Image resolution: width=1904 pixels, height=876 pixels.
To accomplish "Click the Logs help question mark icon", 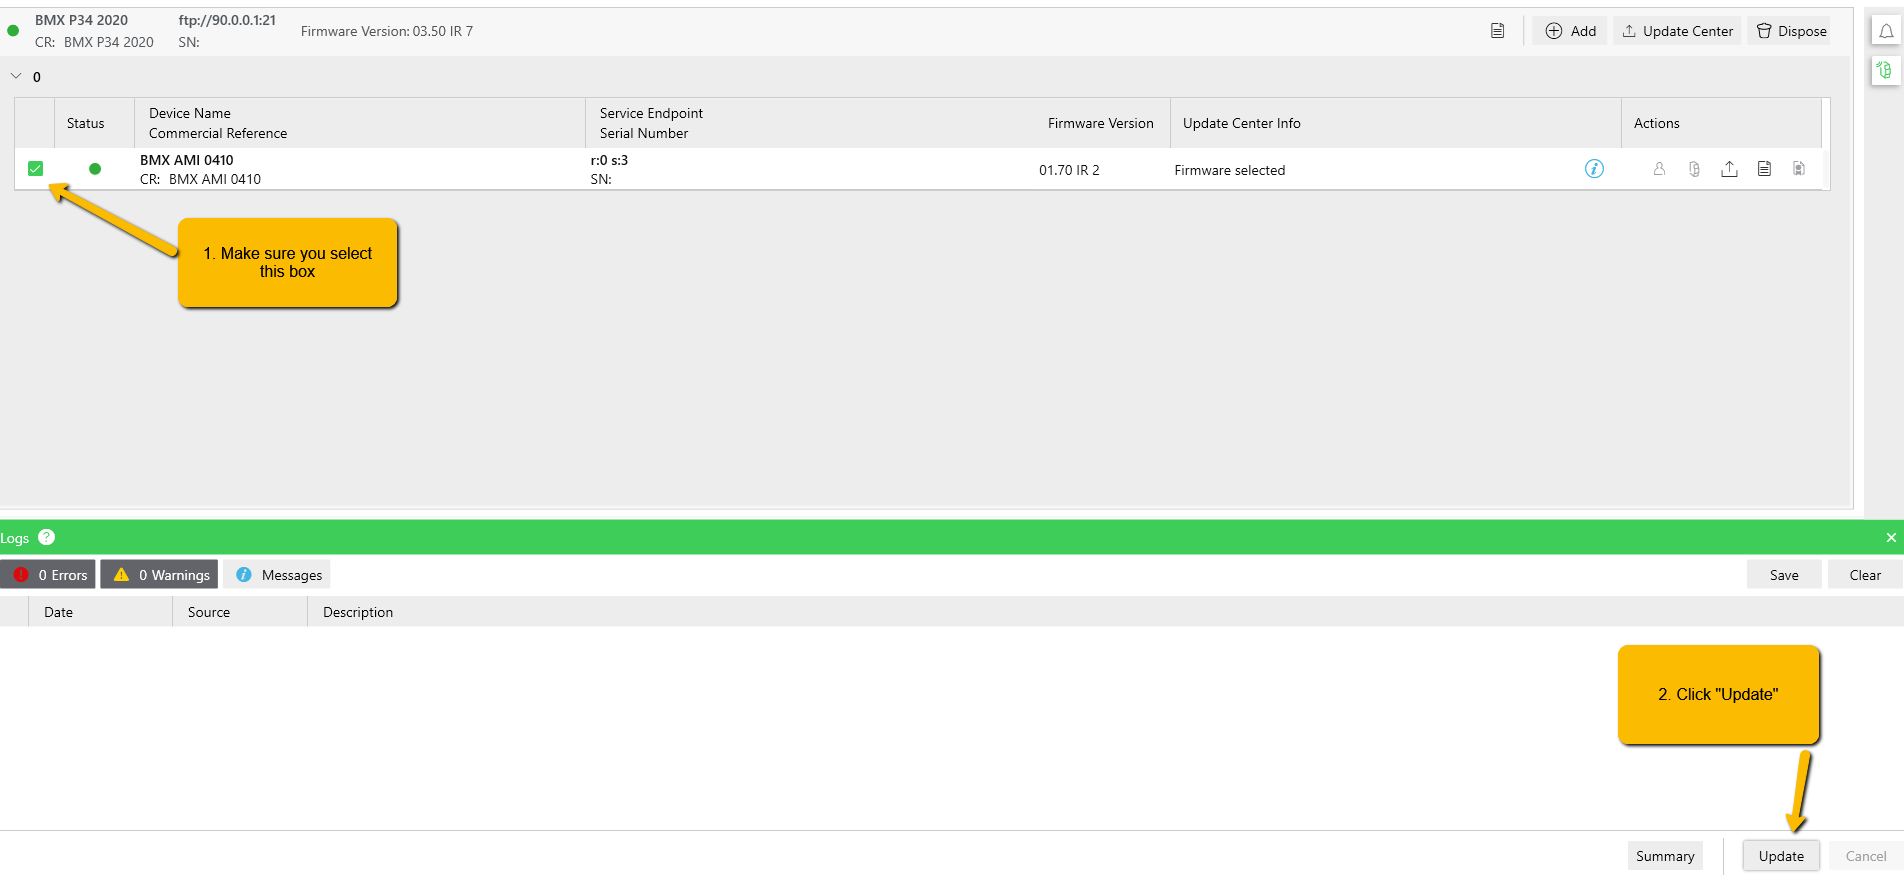I will point(46,537).
